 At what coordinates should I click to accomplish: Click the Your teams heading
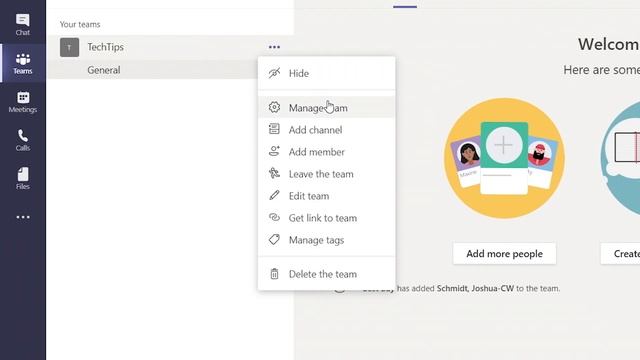(80, 24)
